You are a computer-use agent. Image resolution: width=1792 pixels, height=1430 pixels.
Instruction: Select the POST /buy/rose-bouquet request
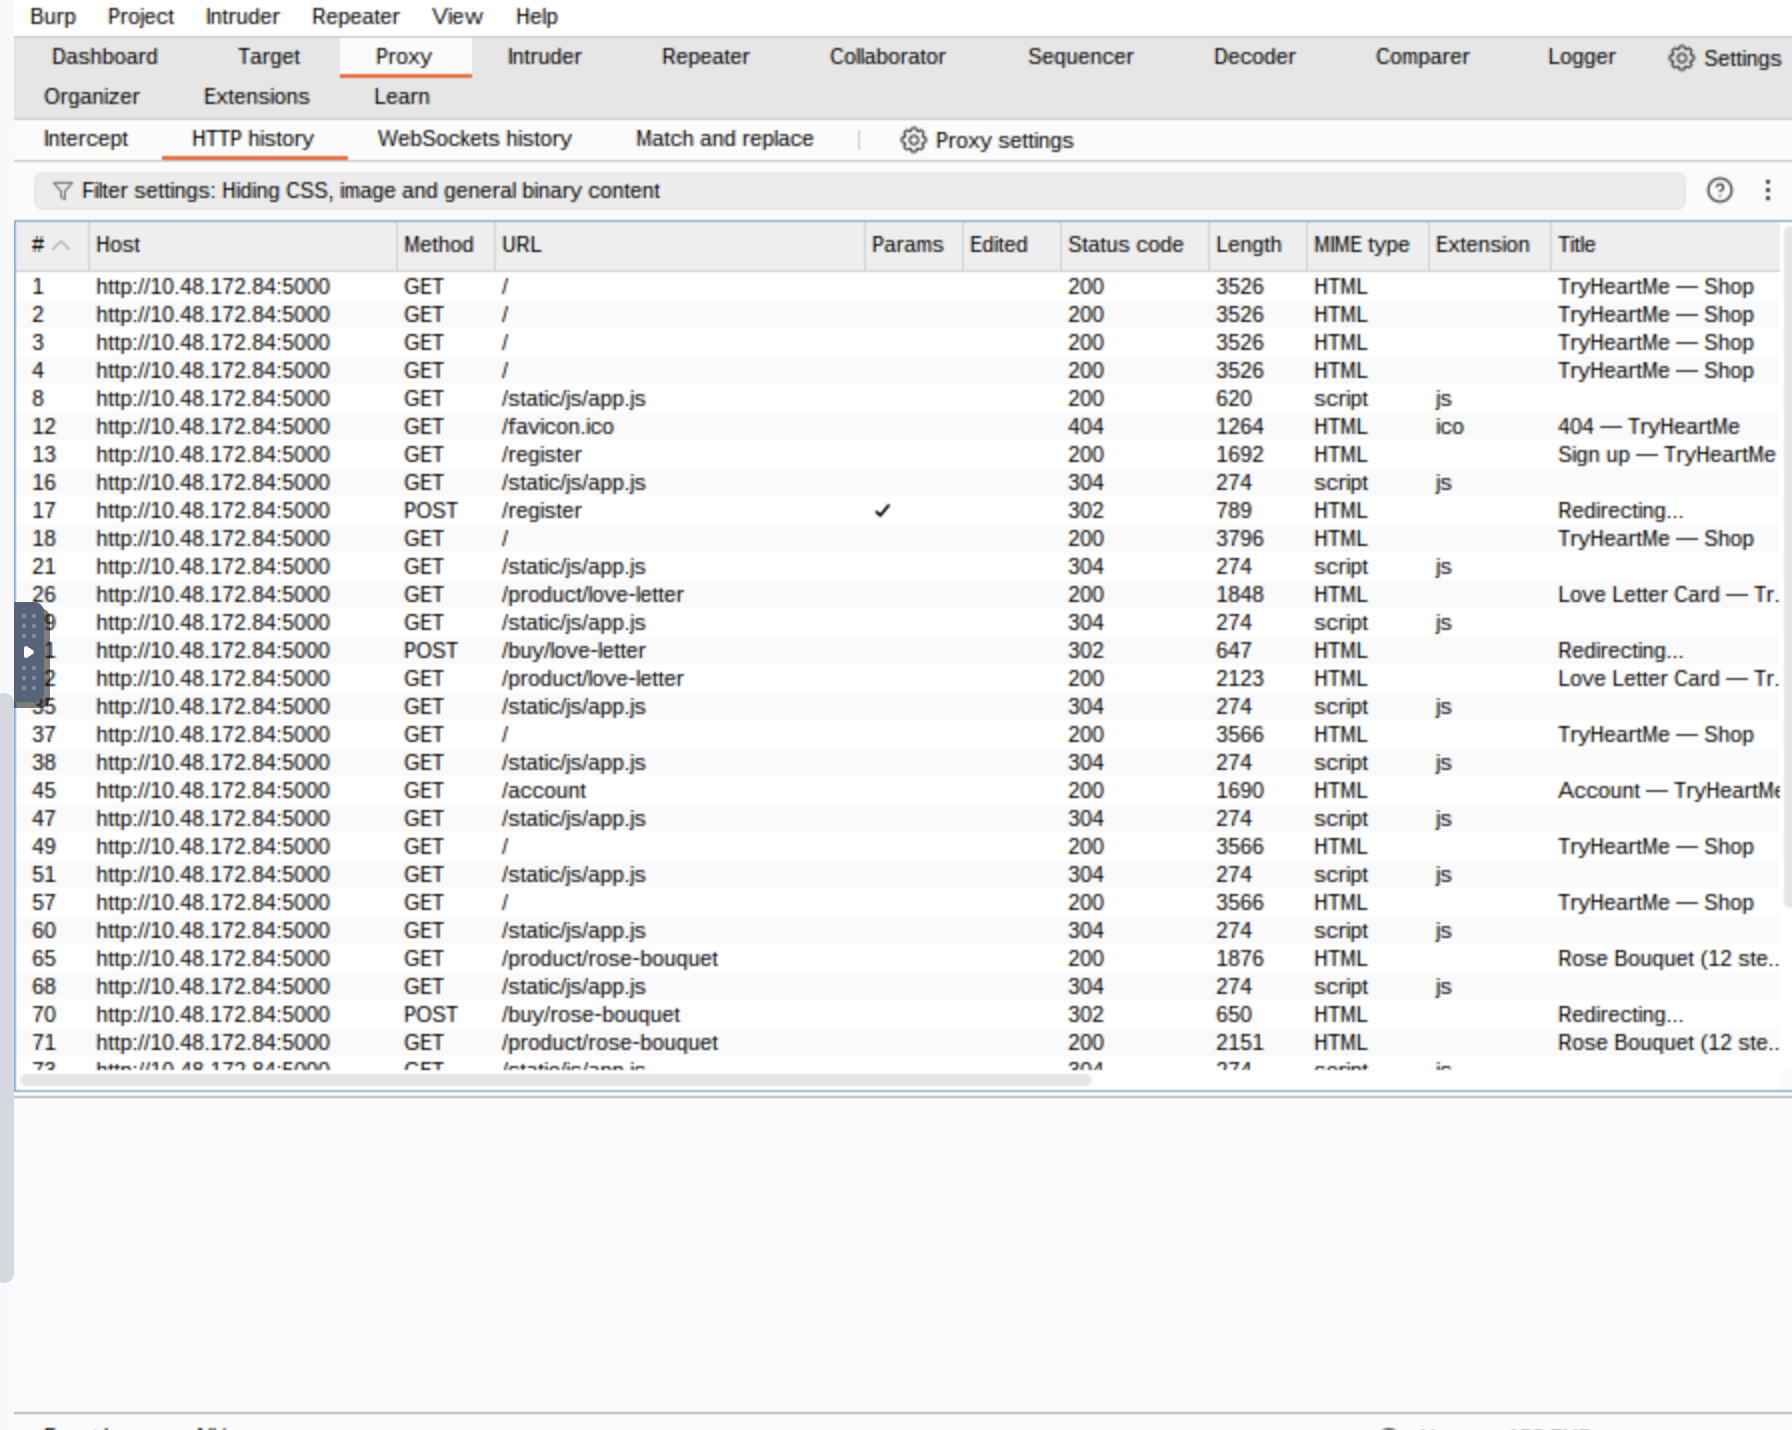(x=590, y=1015)
